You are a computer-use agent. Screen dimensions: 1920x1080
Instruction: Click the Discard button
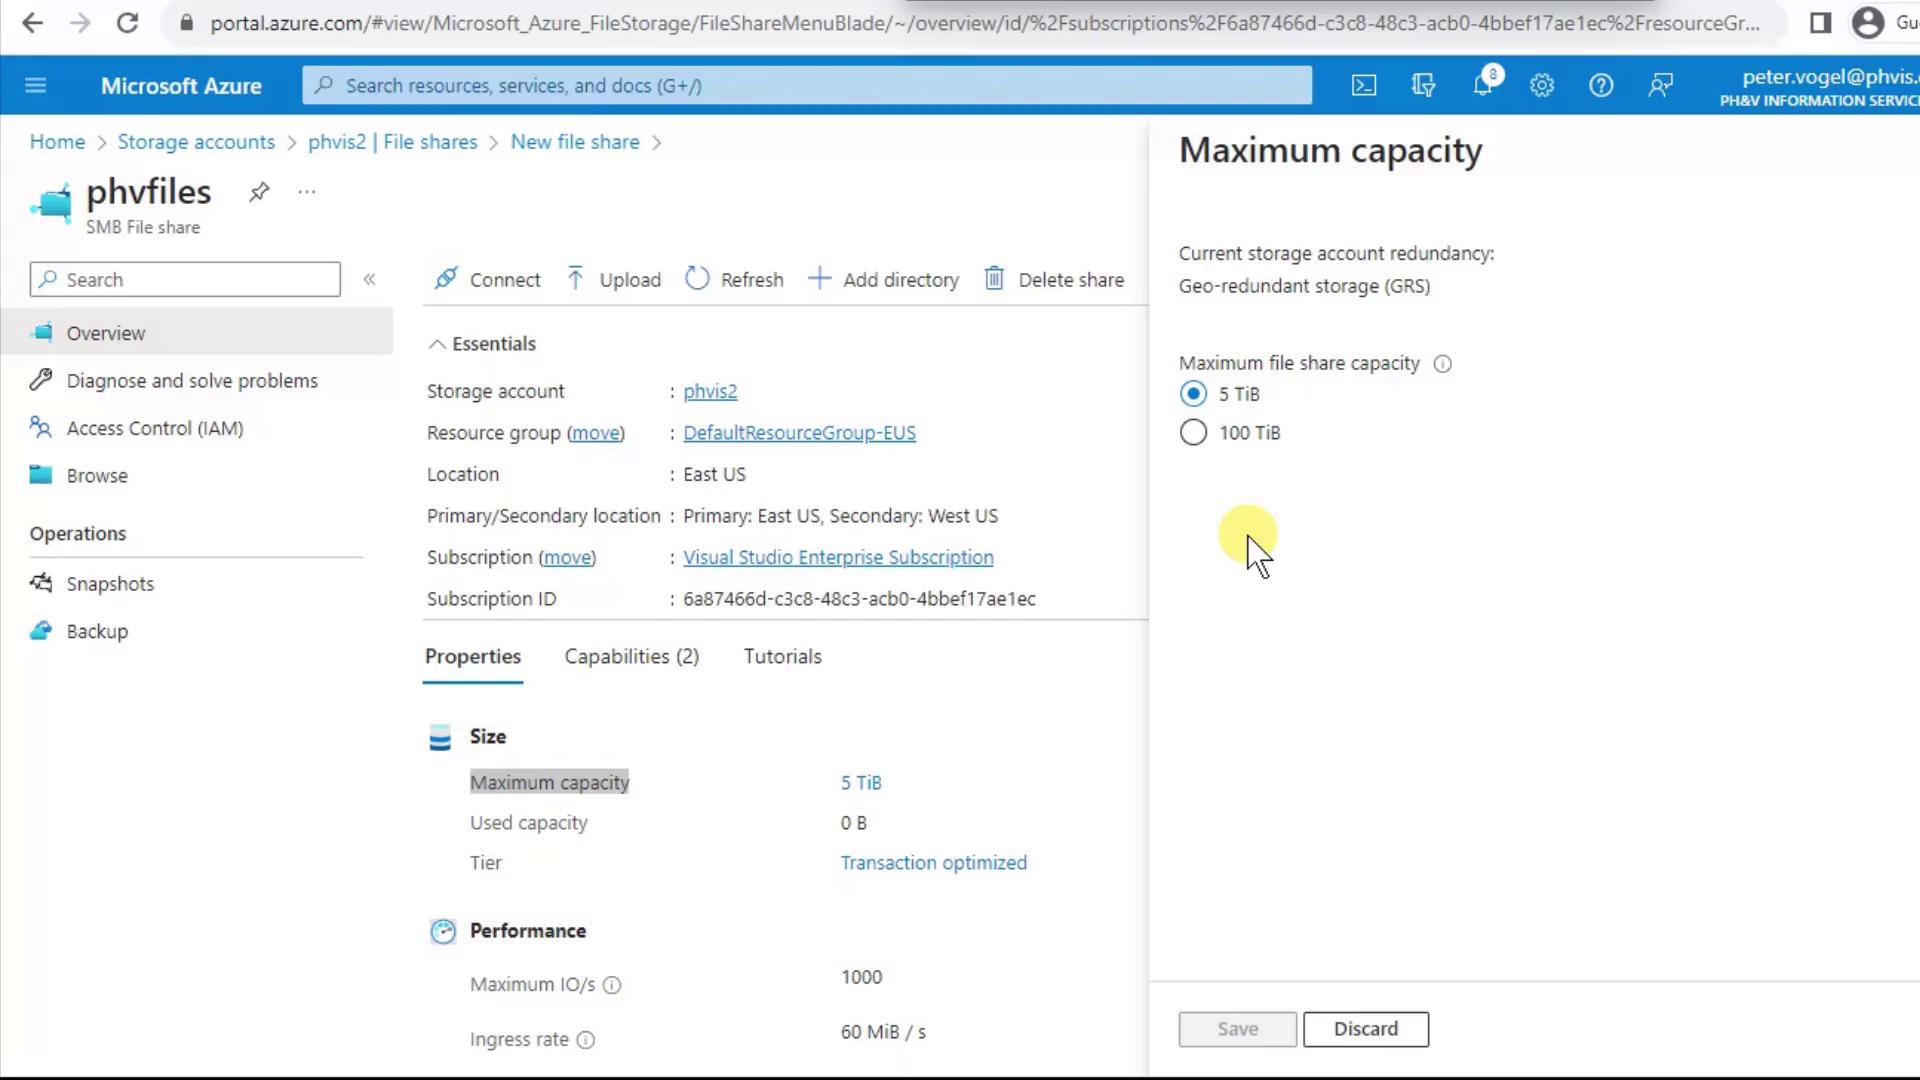(x=1365, y=1029)
